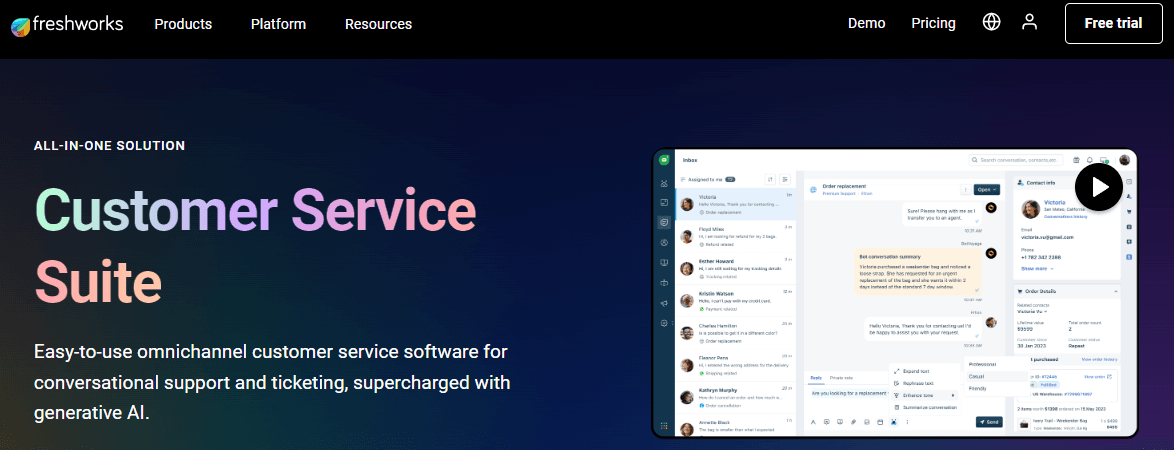Click the settings gear in the preview sidebar
1174x450 pixels.
(x=664, y=323)
